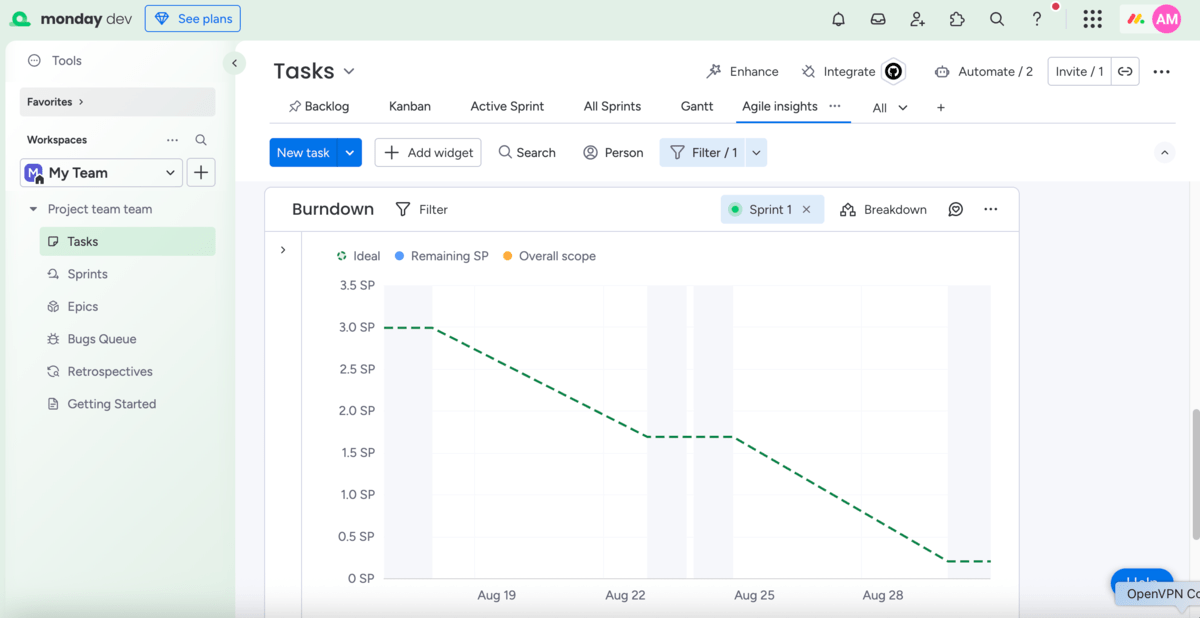Expand the New task dropdown arrow
1200x618 pixels.
(347, 152)
